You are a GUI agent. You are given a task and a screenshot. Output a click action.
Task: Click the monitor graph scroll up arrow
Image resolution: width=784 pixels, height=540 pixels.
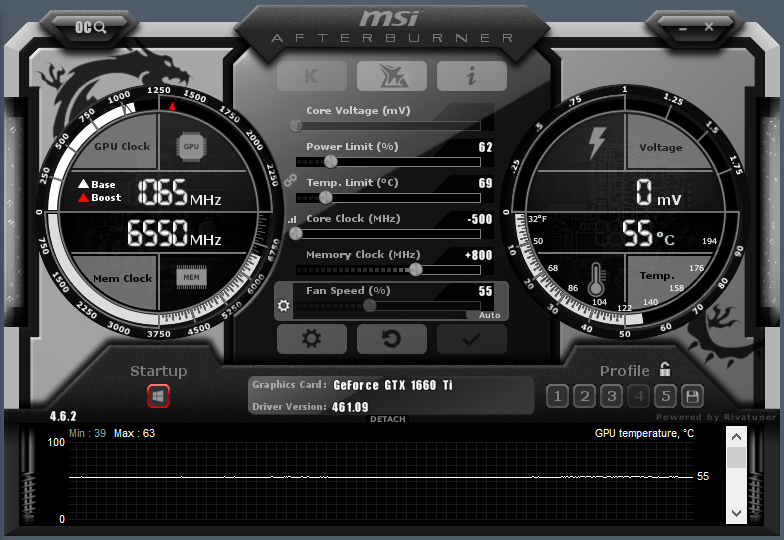(x=736, y=436)
